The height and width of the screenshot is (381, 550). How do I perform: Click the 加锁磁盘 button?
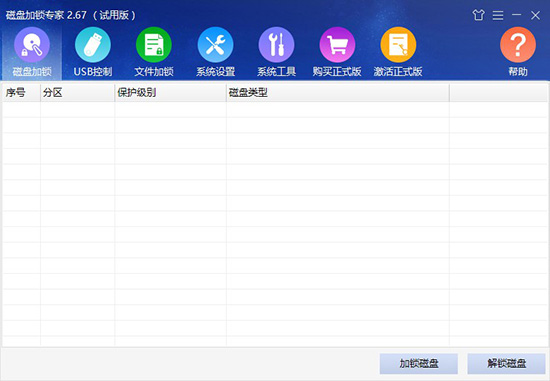(x=418, y=363)
